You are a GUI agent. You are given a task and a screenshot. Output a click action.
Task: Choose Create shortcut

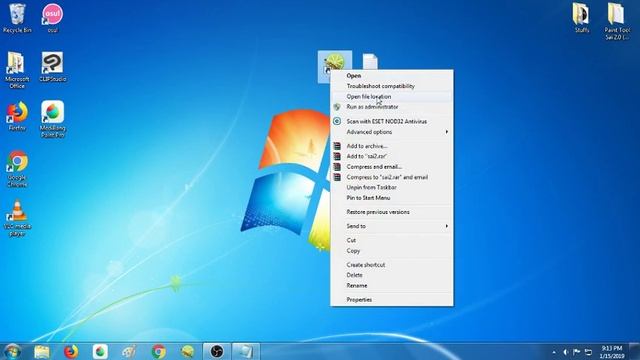[392, 265]
